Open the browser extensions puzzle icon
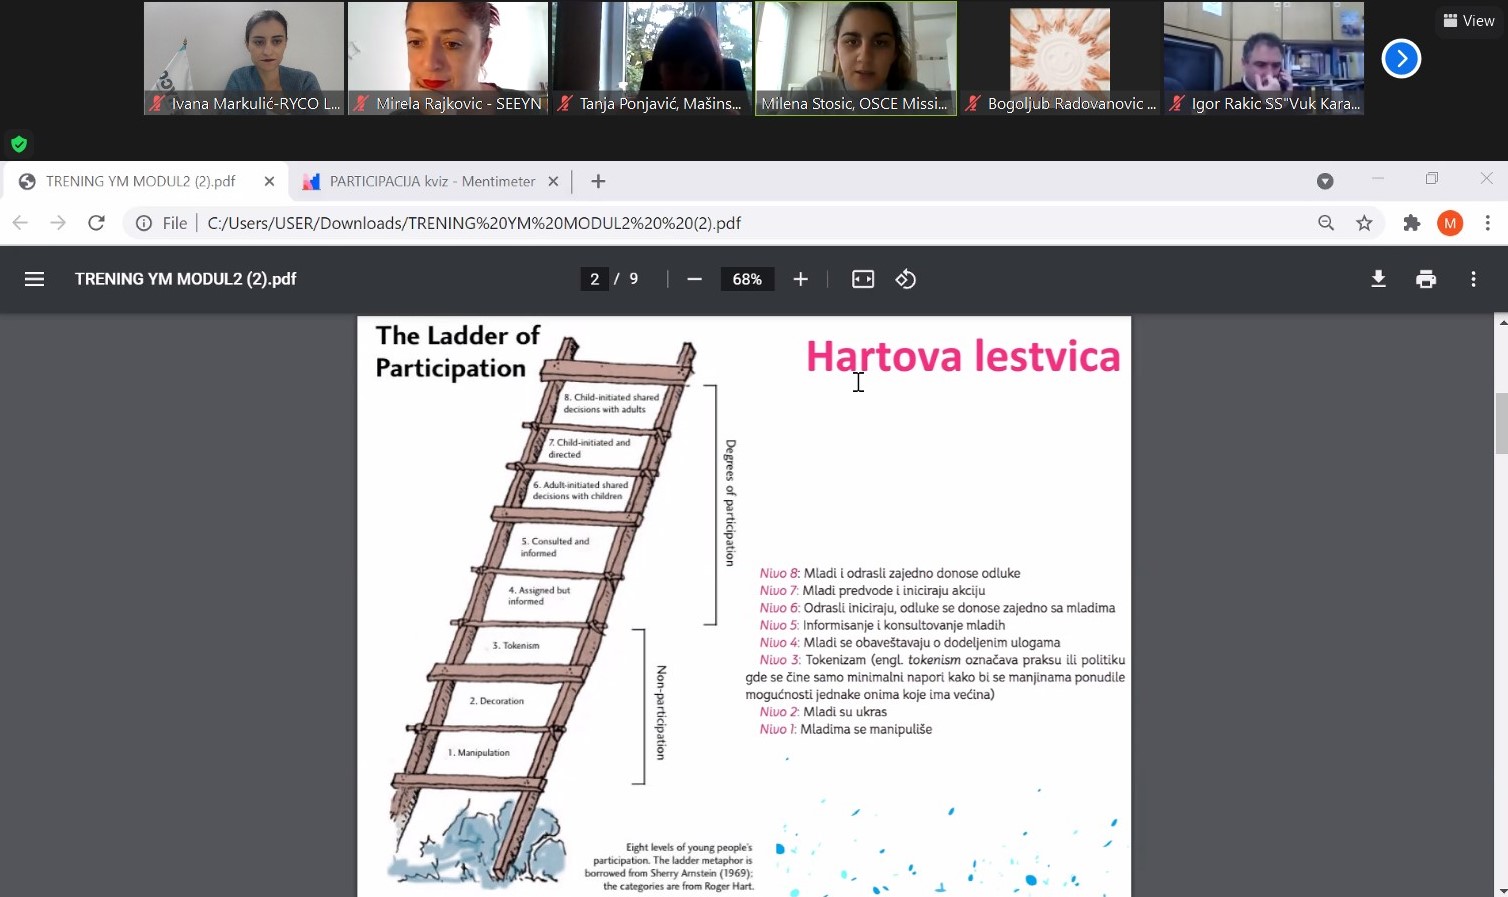The image size is (1508, 897). click(1411, 223)
